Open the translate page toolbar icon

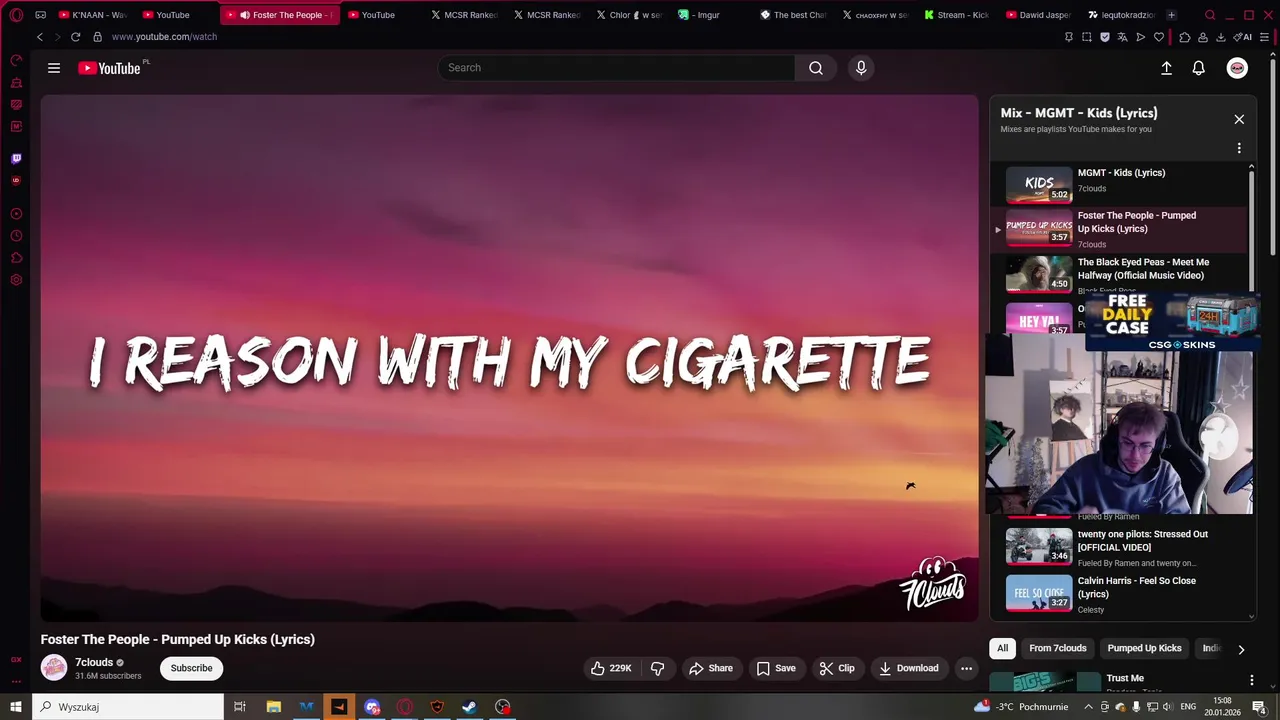click(x=1122, y=37)
